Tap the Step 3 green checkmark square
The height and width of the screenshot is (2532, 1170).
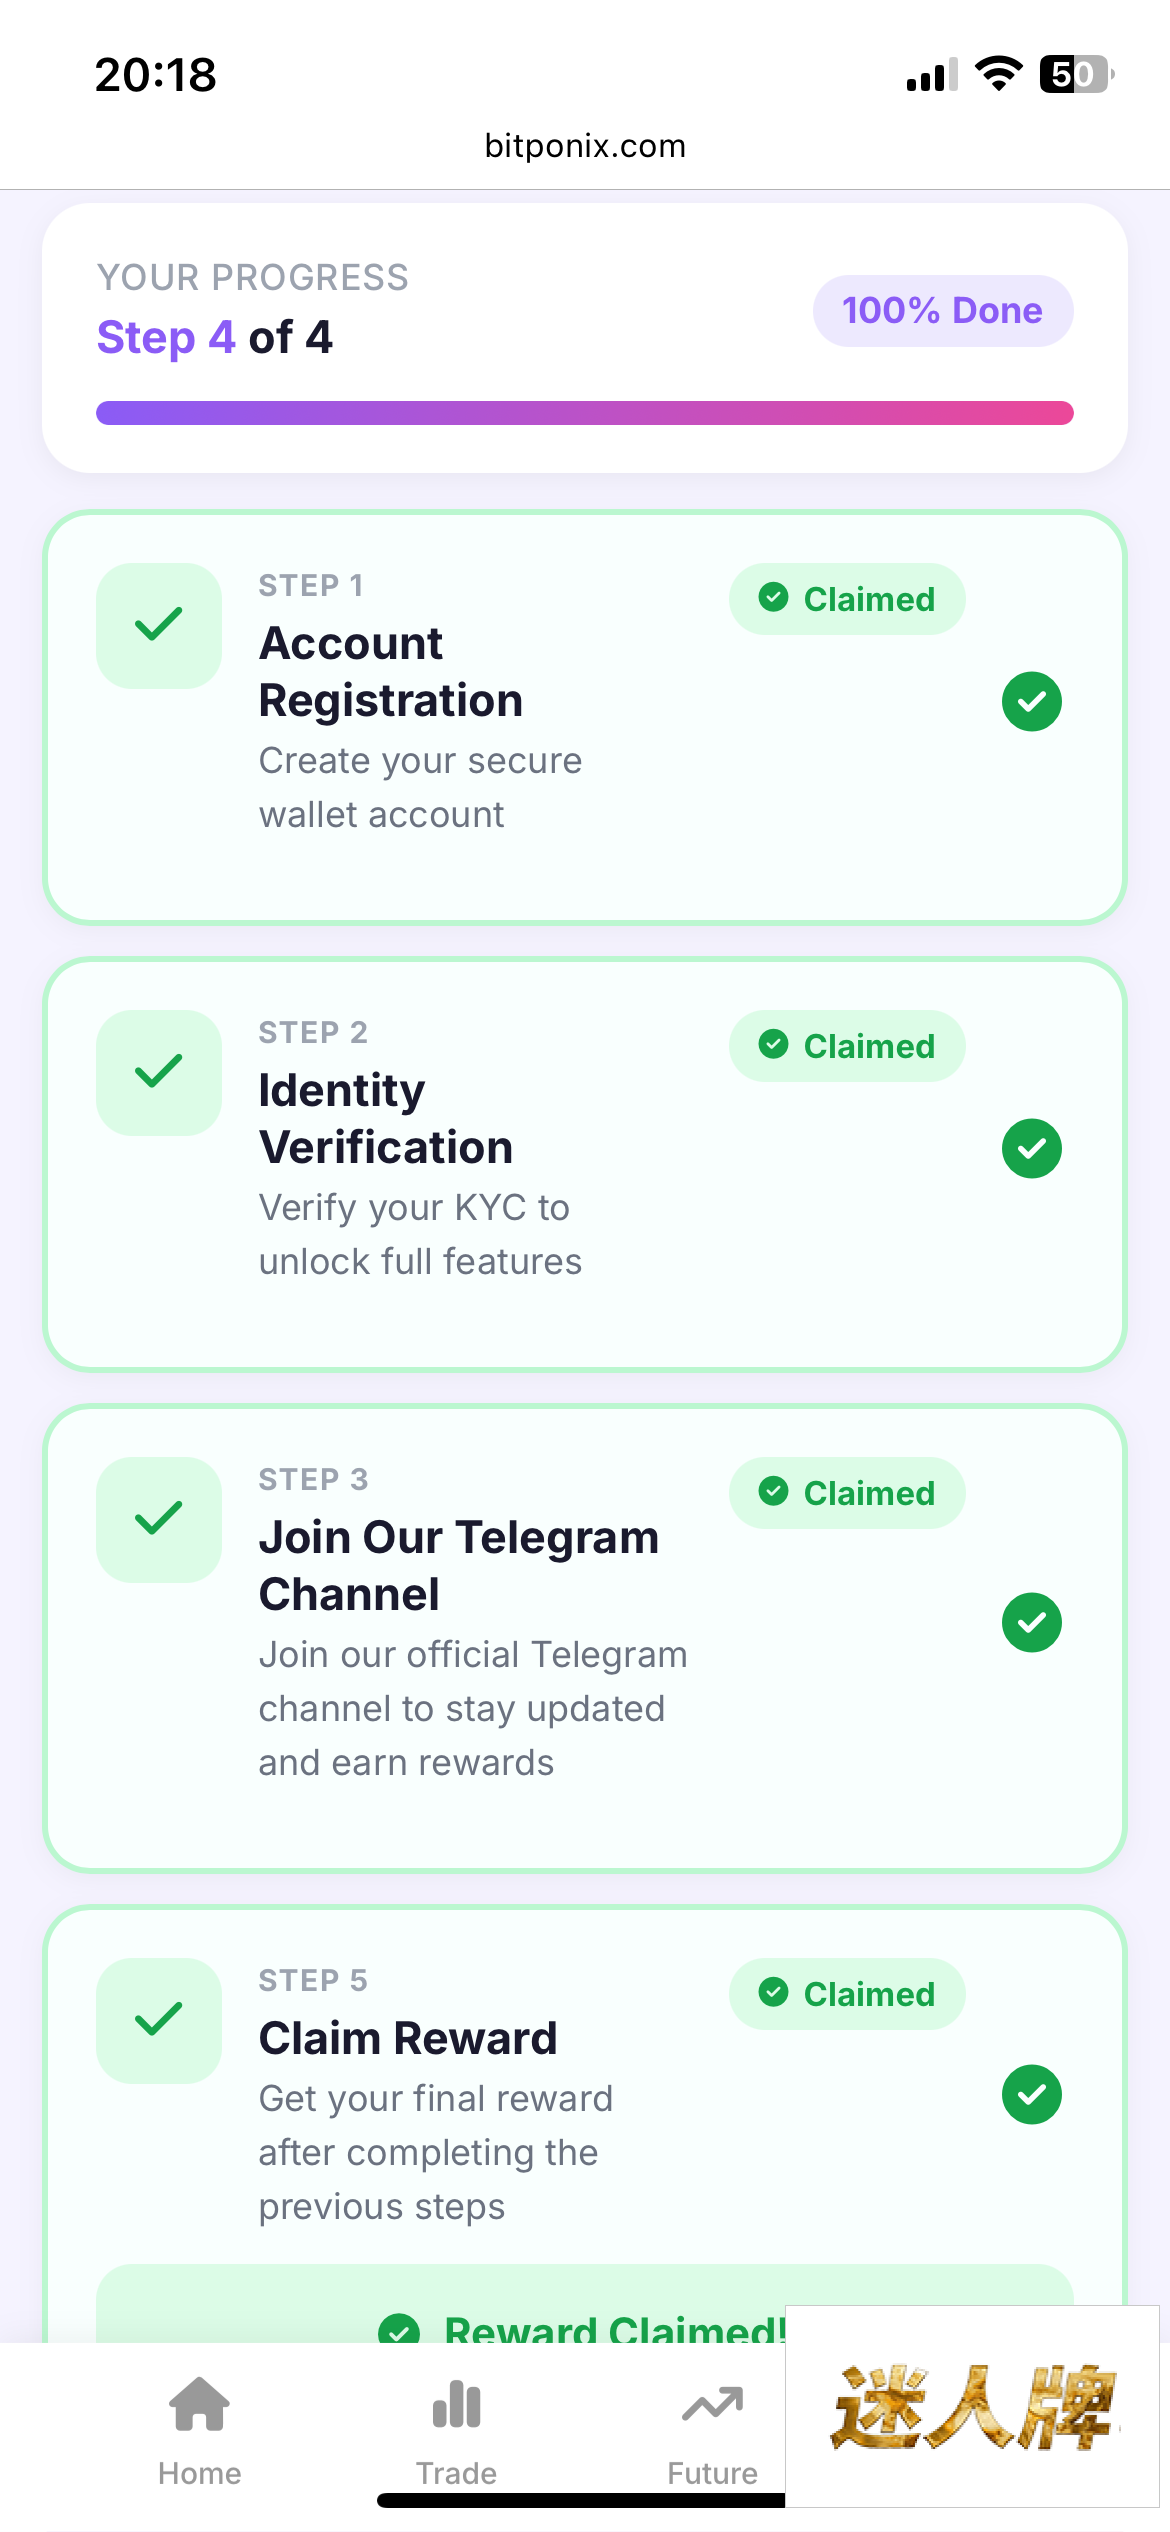tap(159, 1520)
